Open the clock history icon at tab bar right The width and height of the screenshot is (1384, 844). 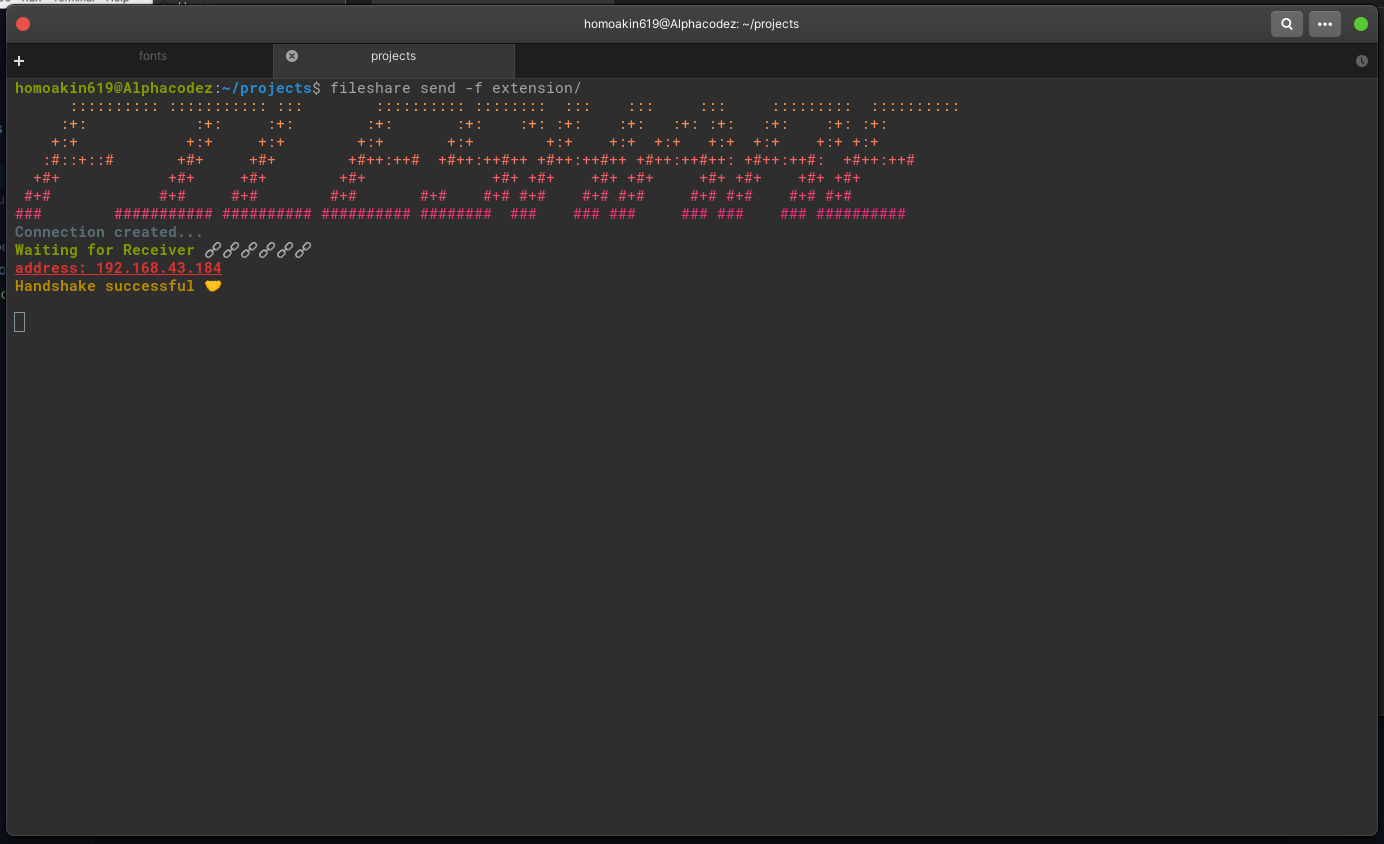pos(1361,61)
